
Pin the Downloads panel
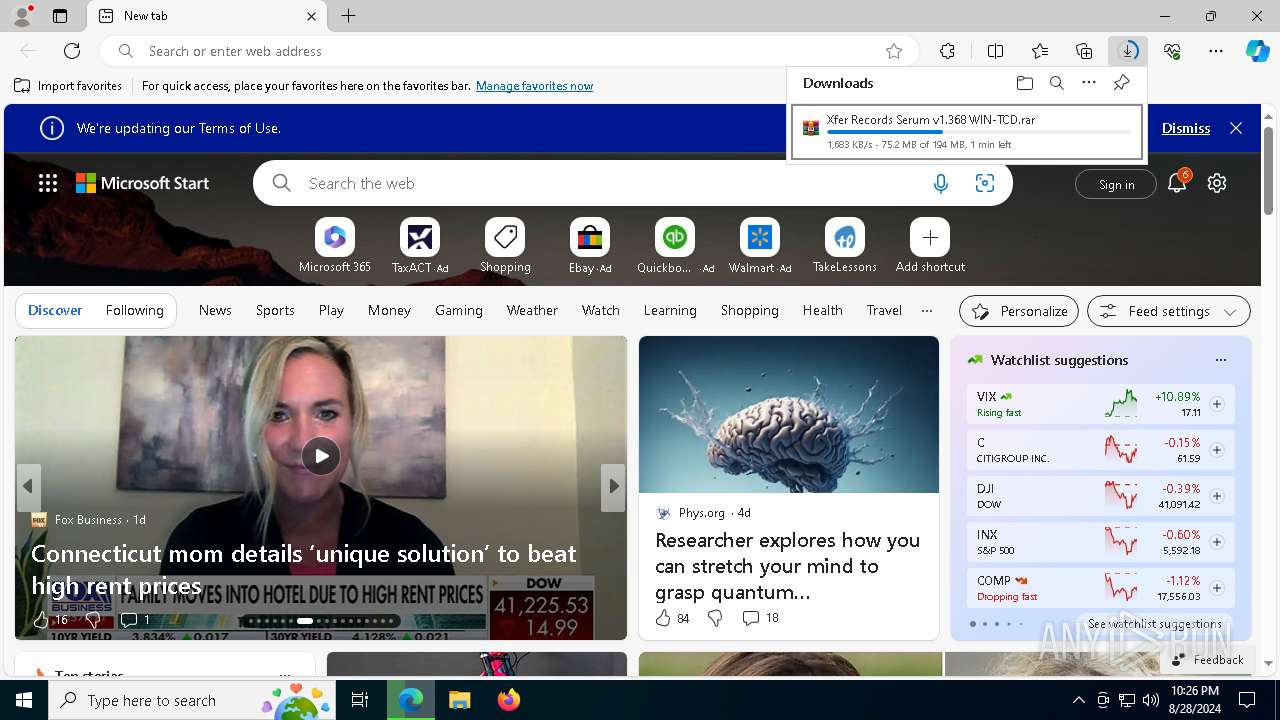(x=1121, y=83)
